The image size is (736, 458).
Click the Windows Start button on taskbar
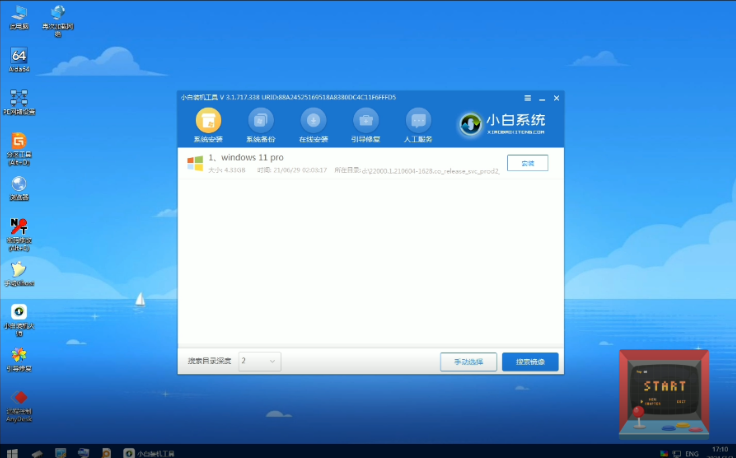[11, 452]
